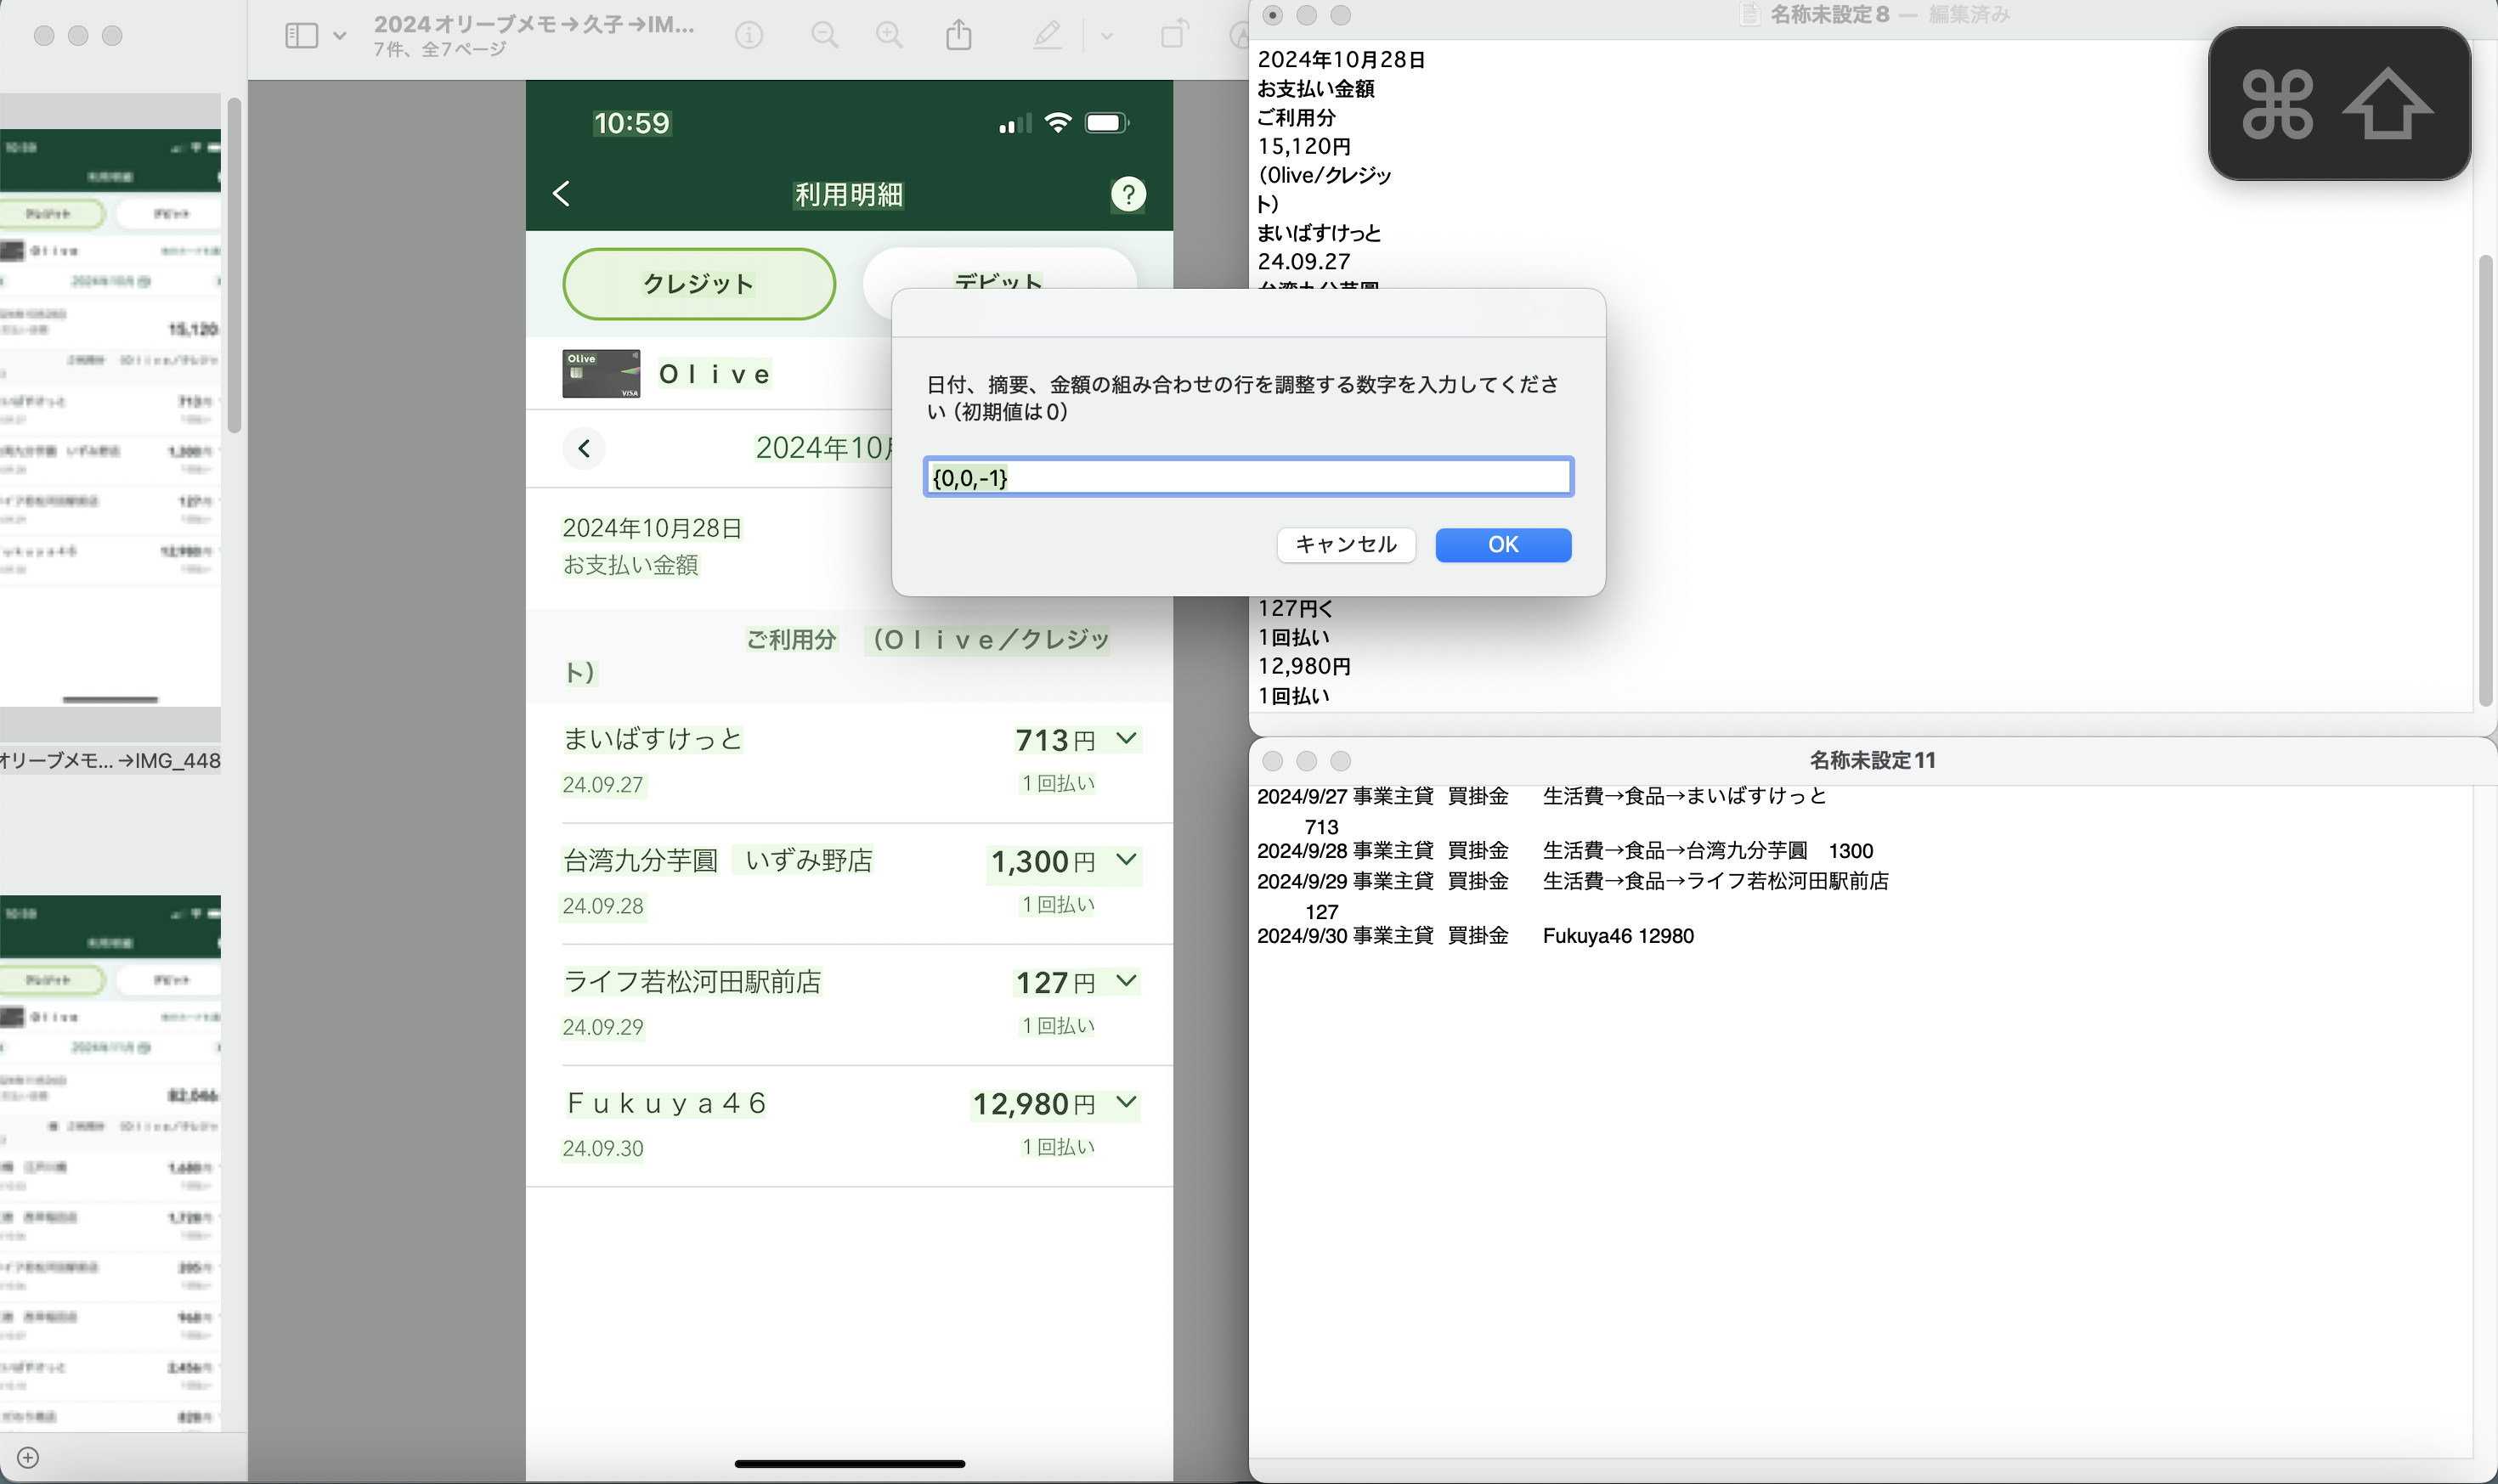
Task: Go to previous month with left chevron
Action: click(584, 448)
